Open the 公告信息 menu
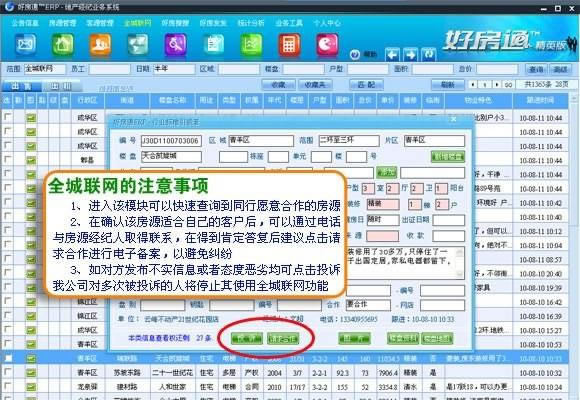The width and height of the screenshot is (580, 400). (25, 23)
